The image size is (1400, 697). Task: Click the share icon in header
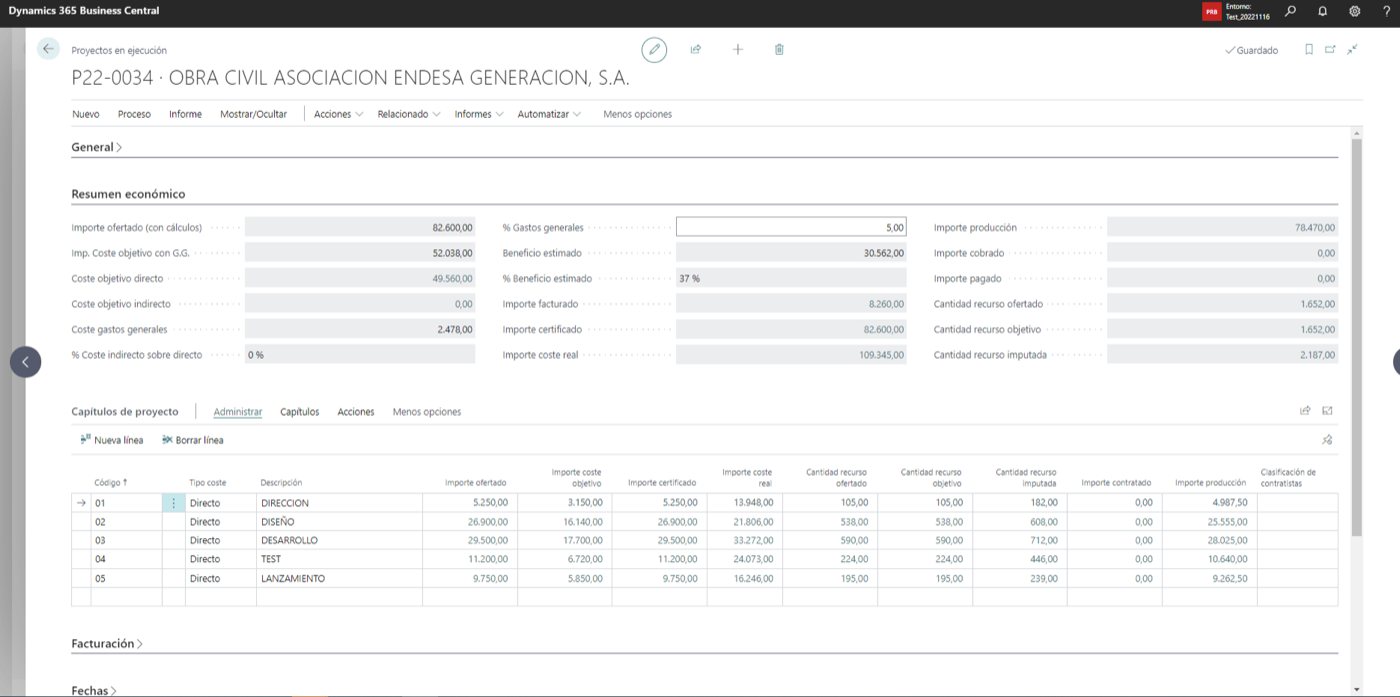click(x=696, y=49)
